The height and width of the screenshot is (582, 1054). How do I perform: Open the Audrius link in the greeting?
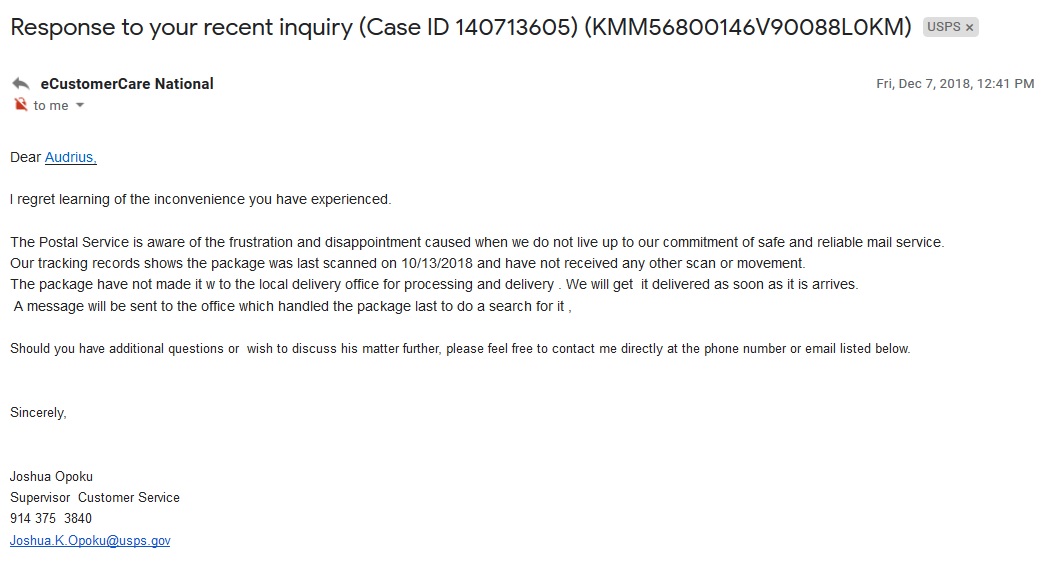click(x=71, y=157)
